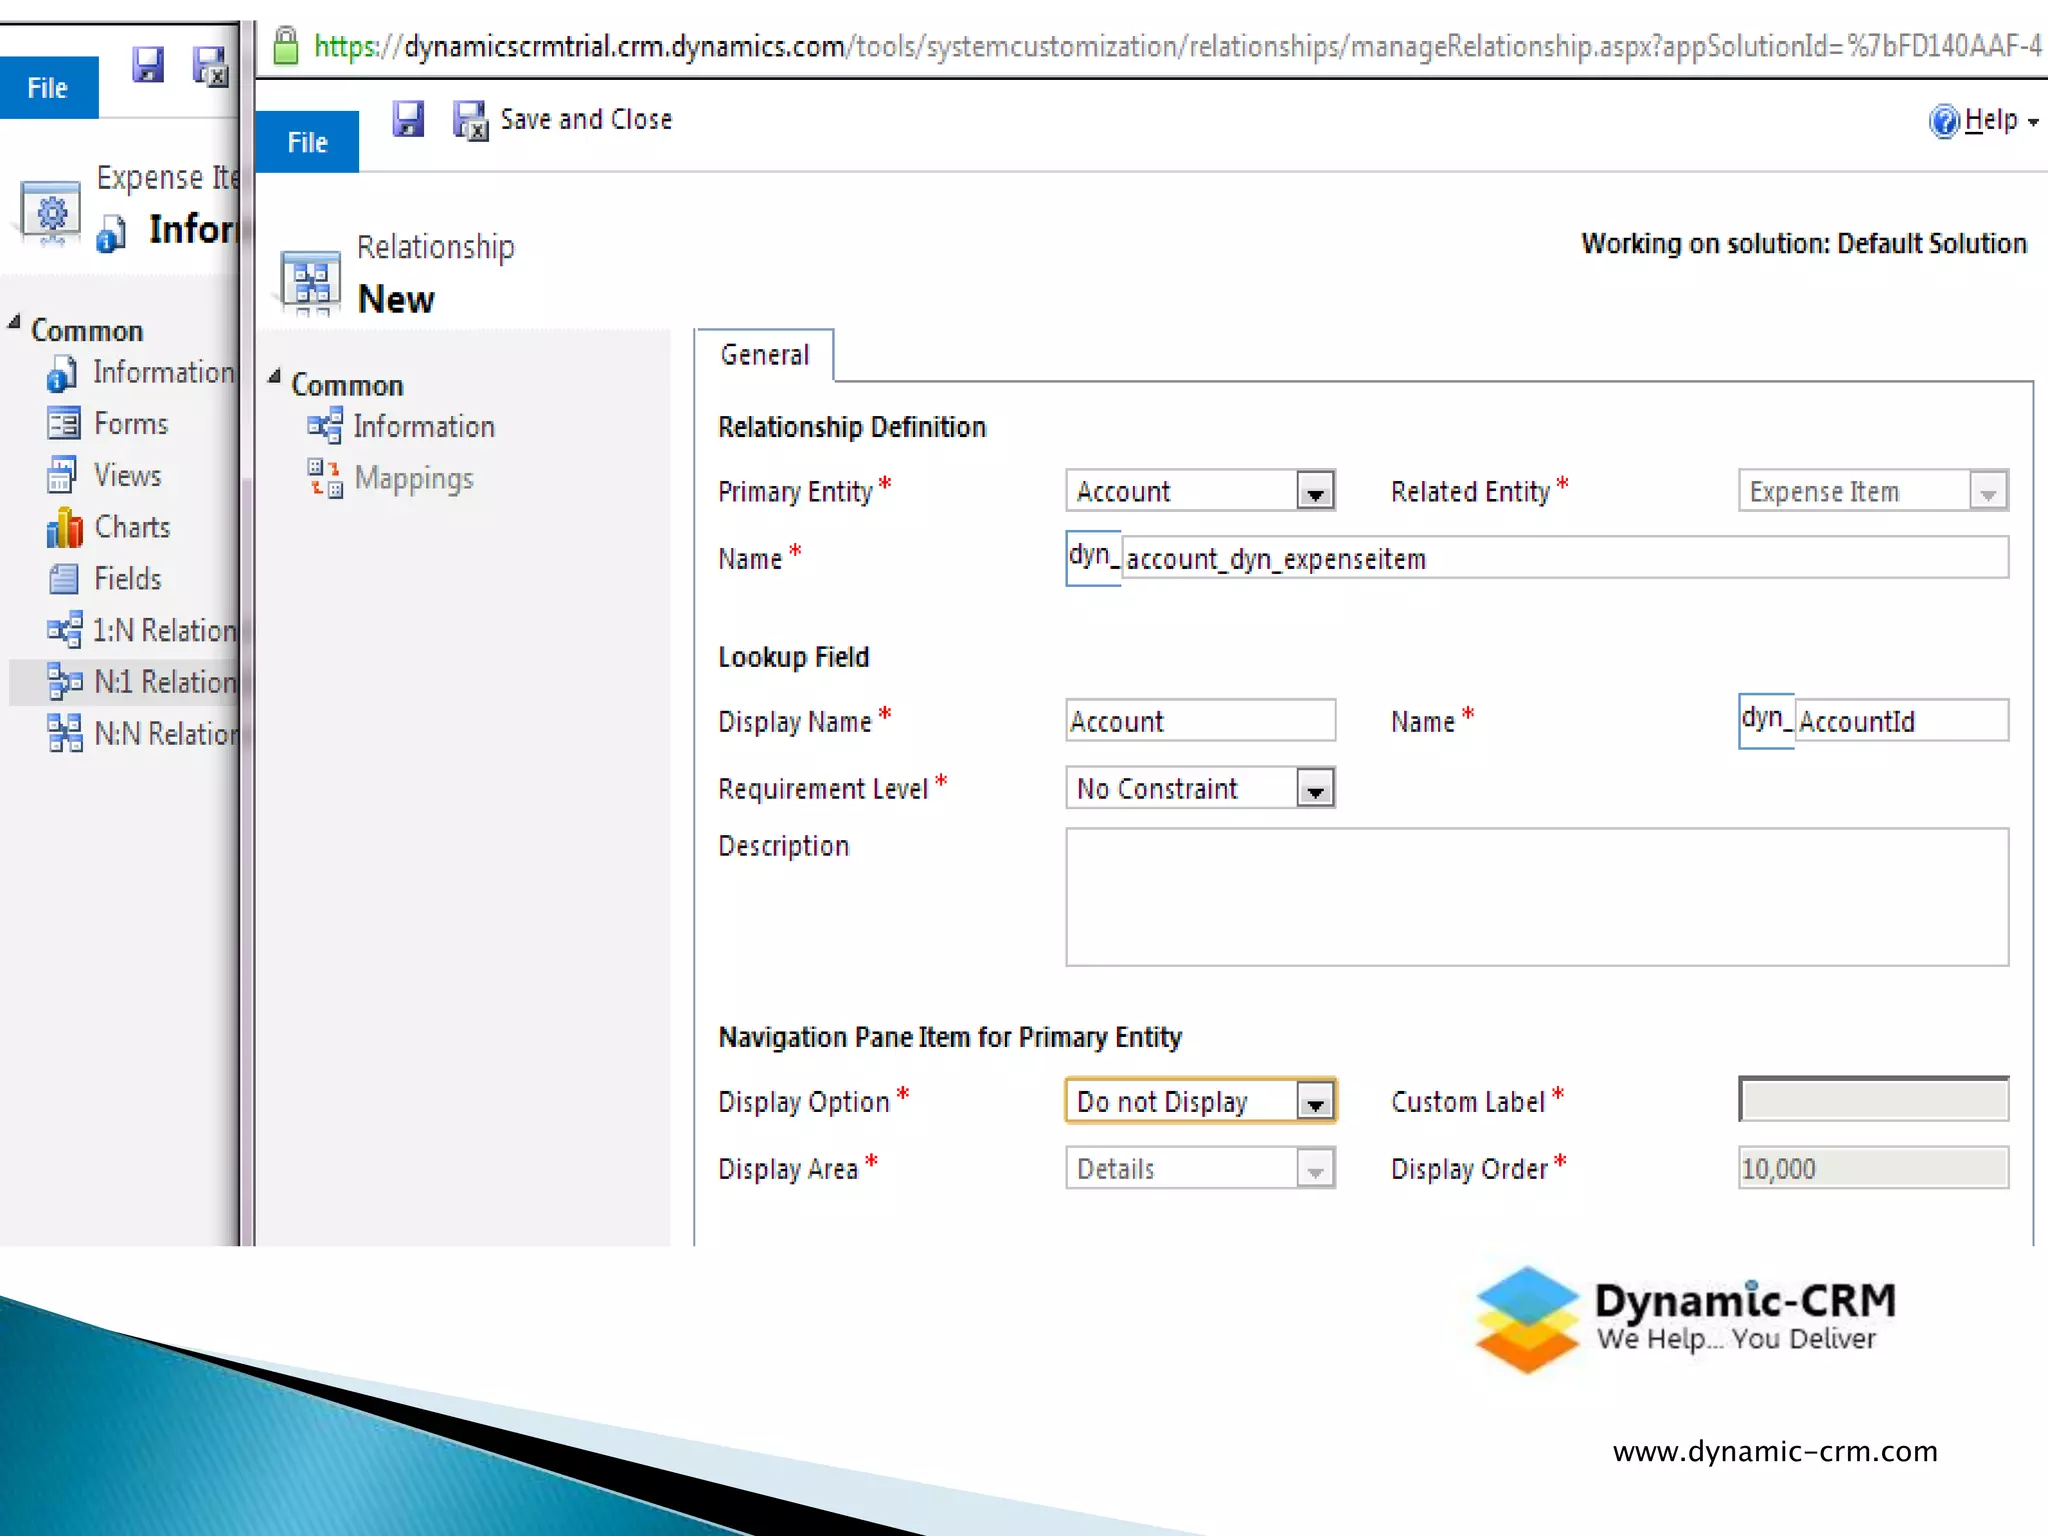Collapse the Common section in the Expense Item window
This screenshot has width=2048, height=1536.
click(x=14, y=322)
